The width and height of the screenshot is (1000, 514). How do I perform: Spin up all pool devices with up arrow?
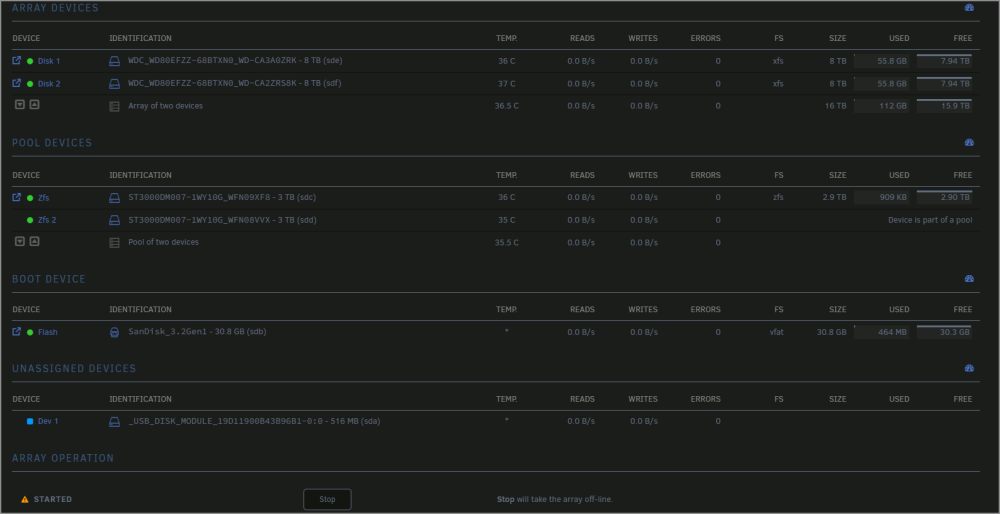pyautogui.click(x=34, y=241)
